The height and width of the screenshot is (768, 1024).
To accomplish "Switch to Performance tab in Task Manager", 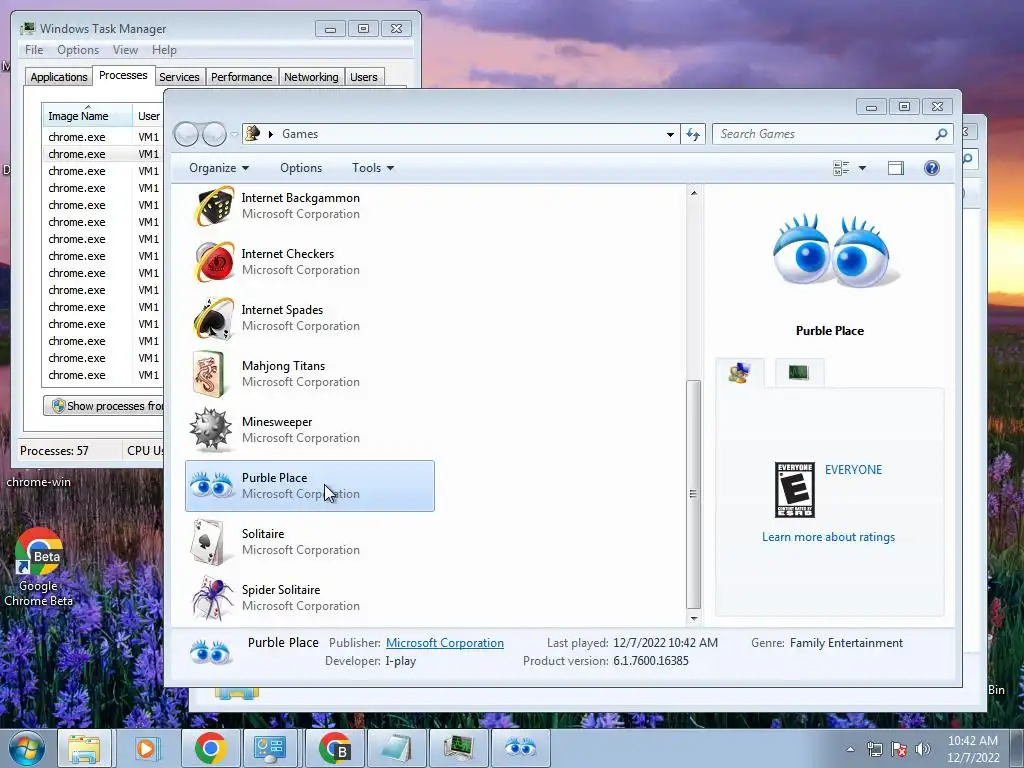I will [x=241, y=77].
